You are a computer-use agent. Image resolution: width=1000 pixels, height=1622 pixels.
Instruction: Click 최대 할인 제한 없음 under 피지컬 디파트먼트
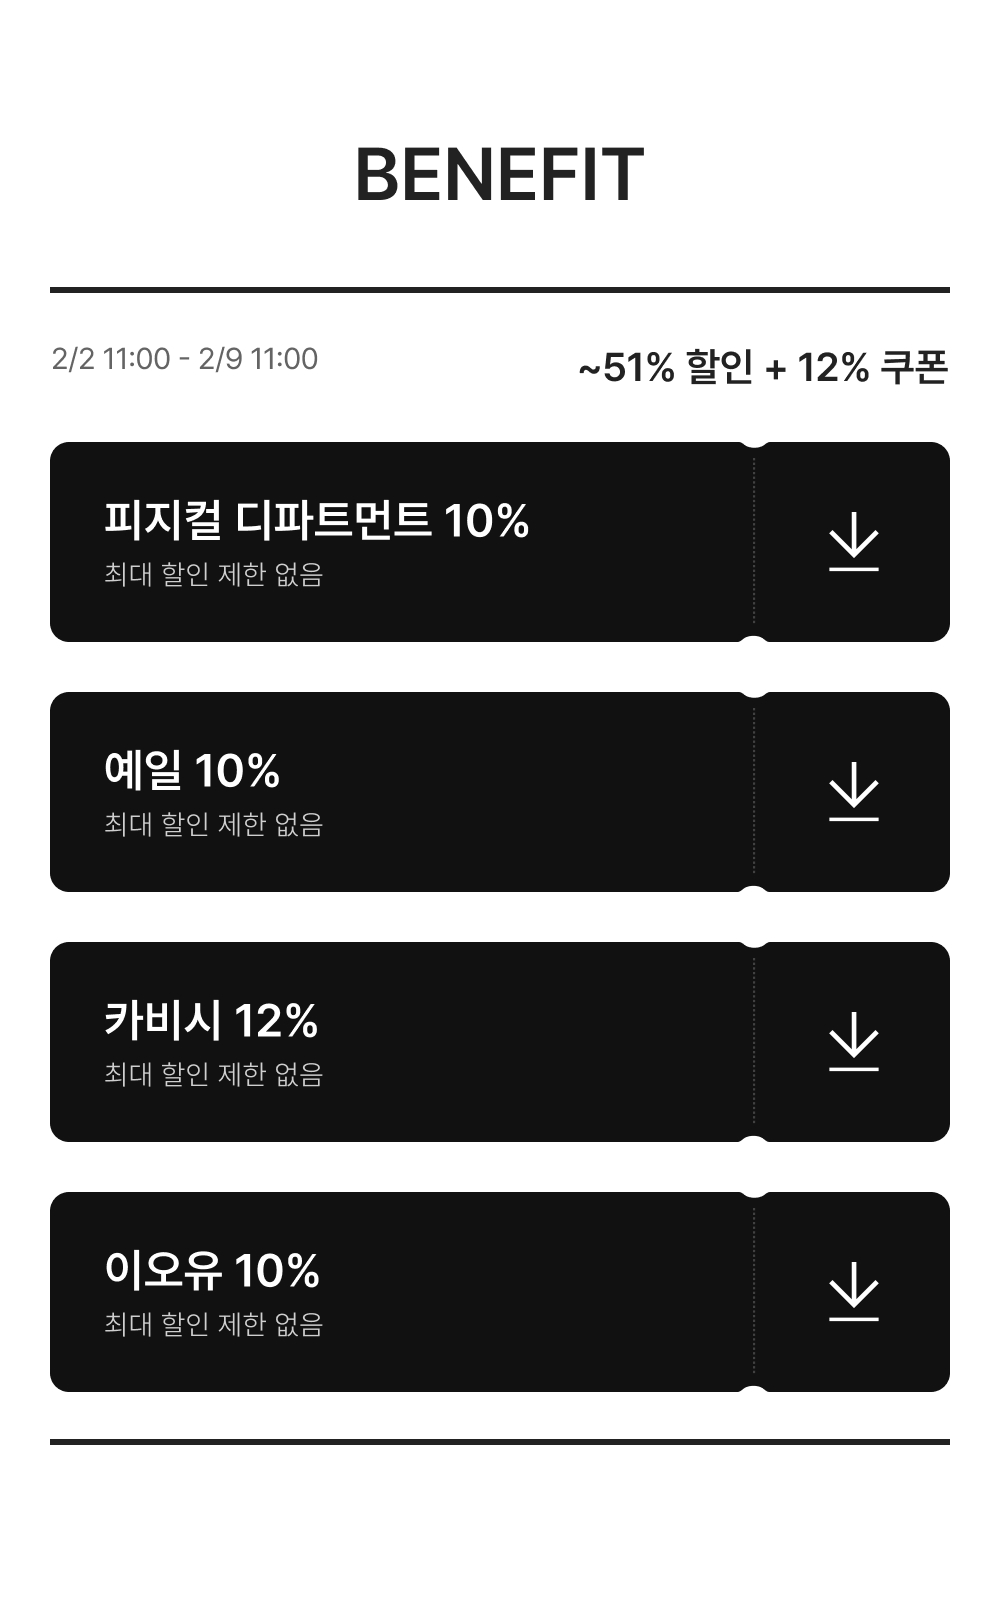[213, 575]
